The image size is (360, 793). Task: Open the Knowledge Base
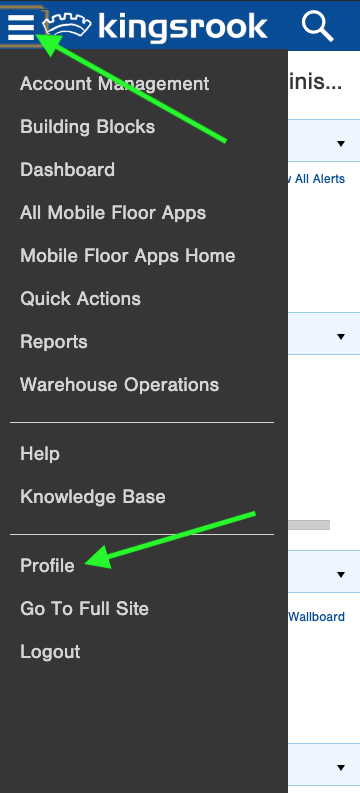pyautogui.click(x=93, y=497)
